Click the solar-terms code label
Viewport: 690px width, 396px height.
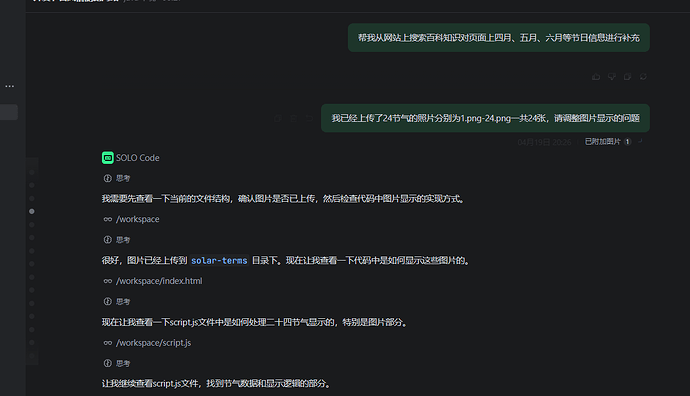click(x=219, y=260)
